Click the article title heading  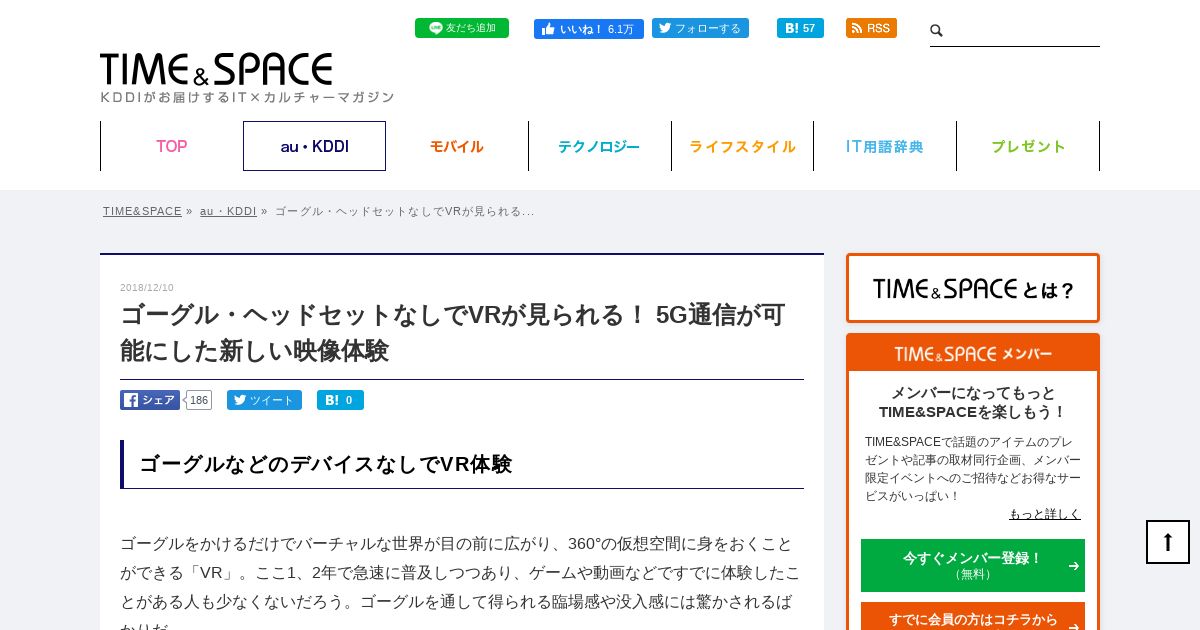click(453, 333)
